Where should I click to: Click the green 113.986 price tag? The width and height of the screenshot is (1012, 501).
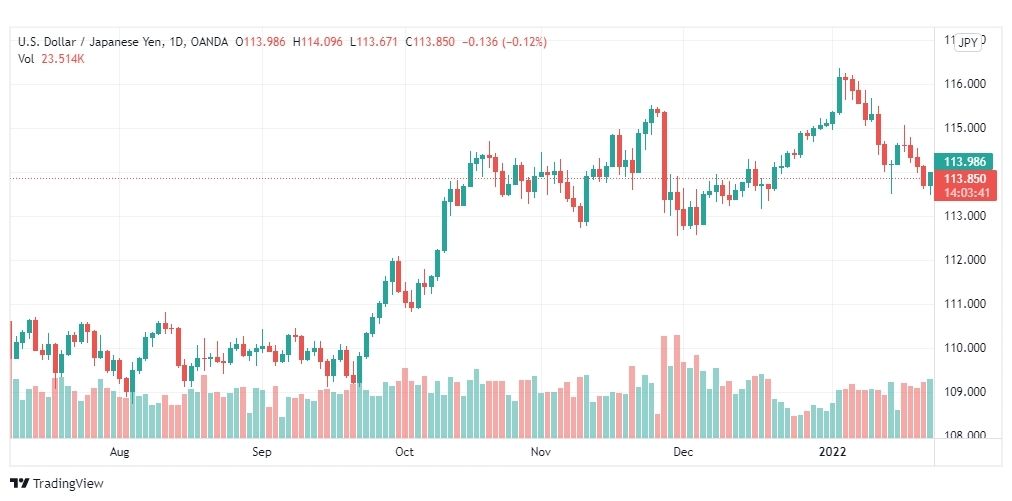pyautogui.click(x=963, y=161)
